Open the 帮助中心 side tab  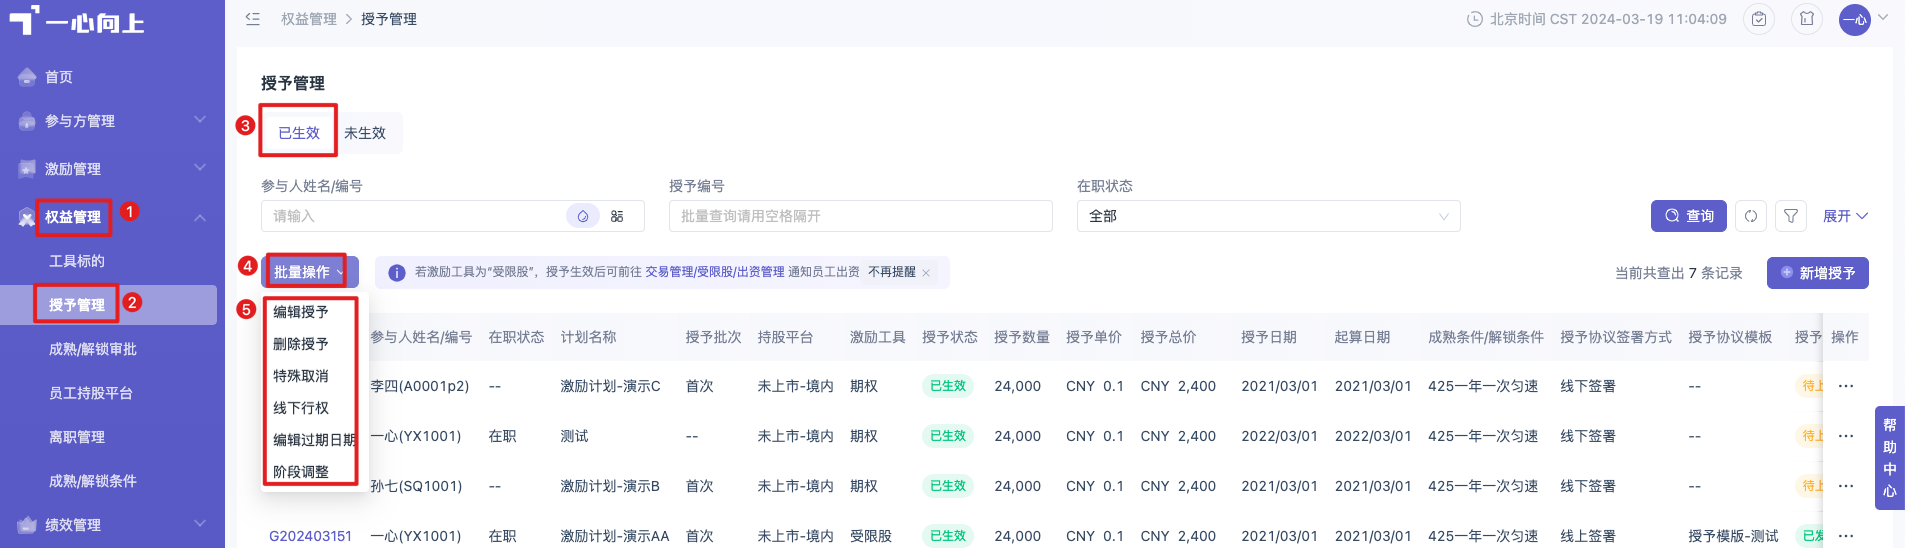pos(1890,458)
